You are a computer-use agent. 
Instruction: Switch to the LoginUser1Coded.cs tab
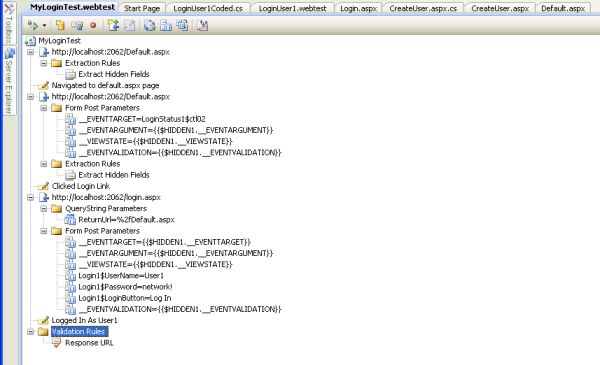208,8
